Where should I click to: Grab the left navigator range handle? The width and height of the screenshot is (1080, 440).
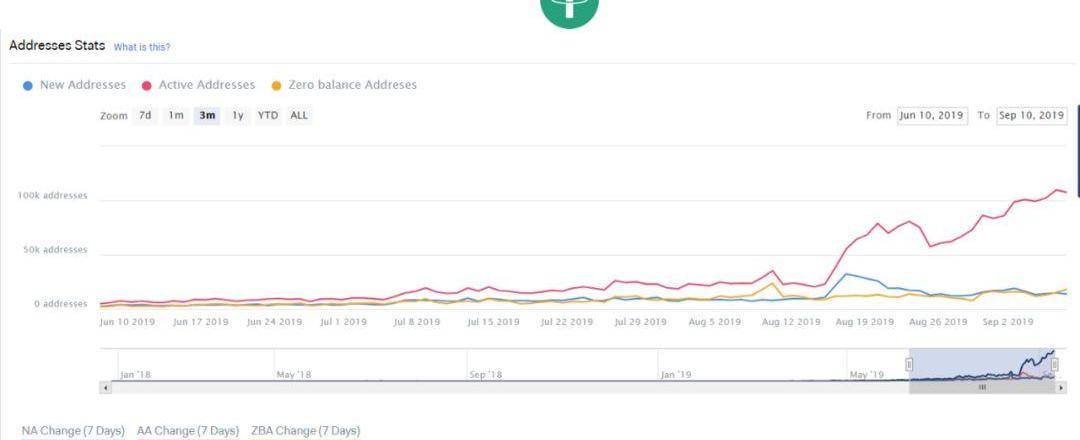pyautogui.click(x=909, y=365)
